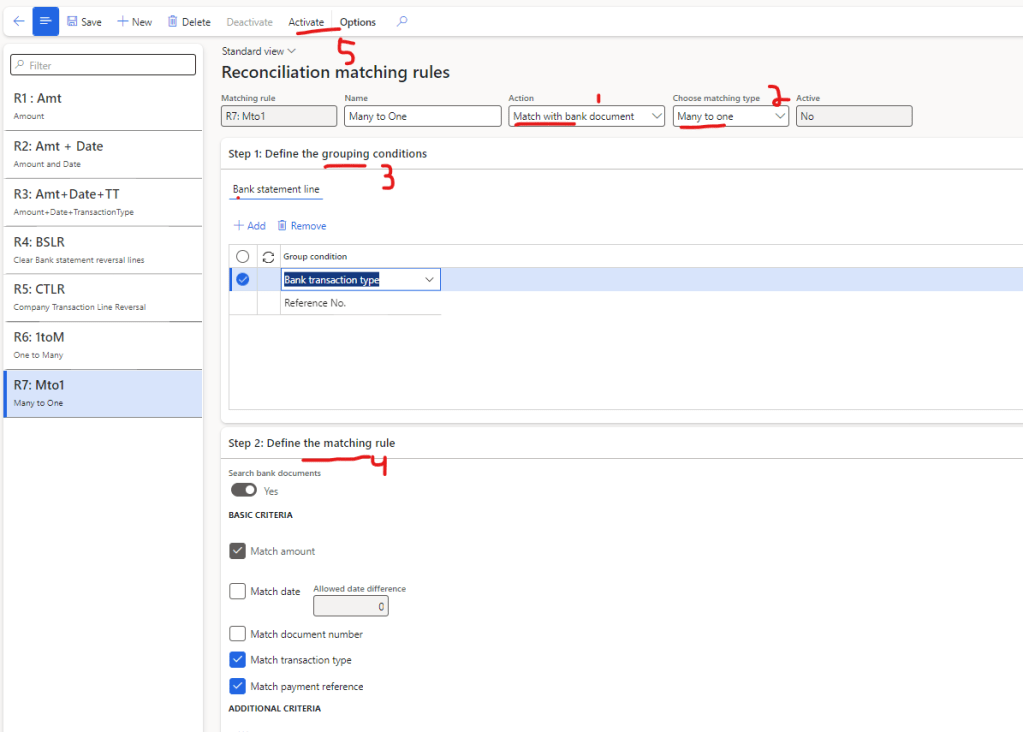Open the search magnifier in toolbar
Image resolution: width=1023 pixels, height=732 pixels.
coord(402,22)
